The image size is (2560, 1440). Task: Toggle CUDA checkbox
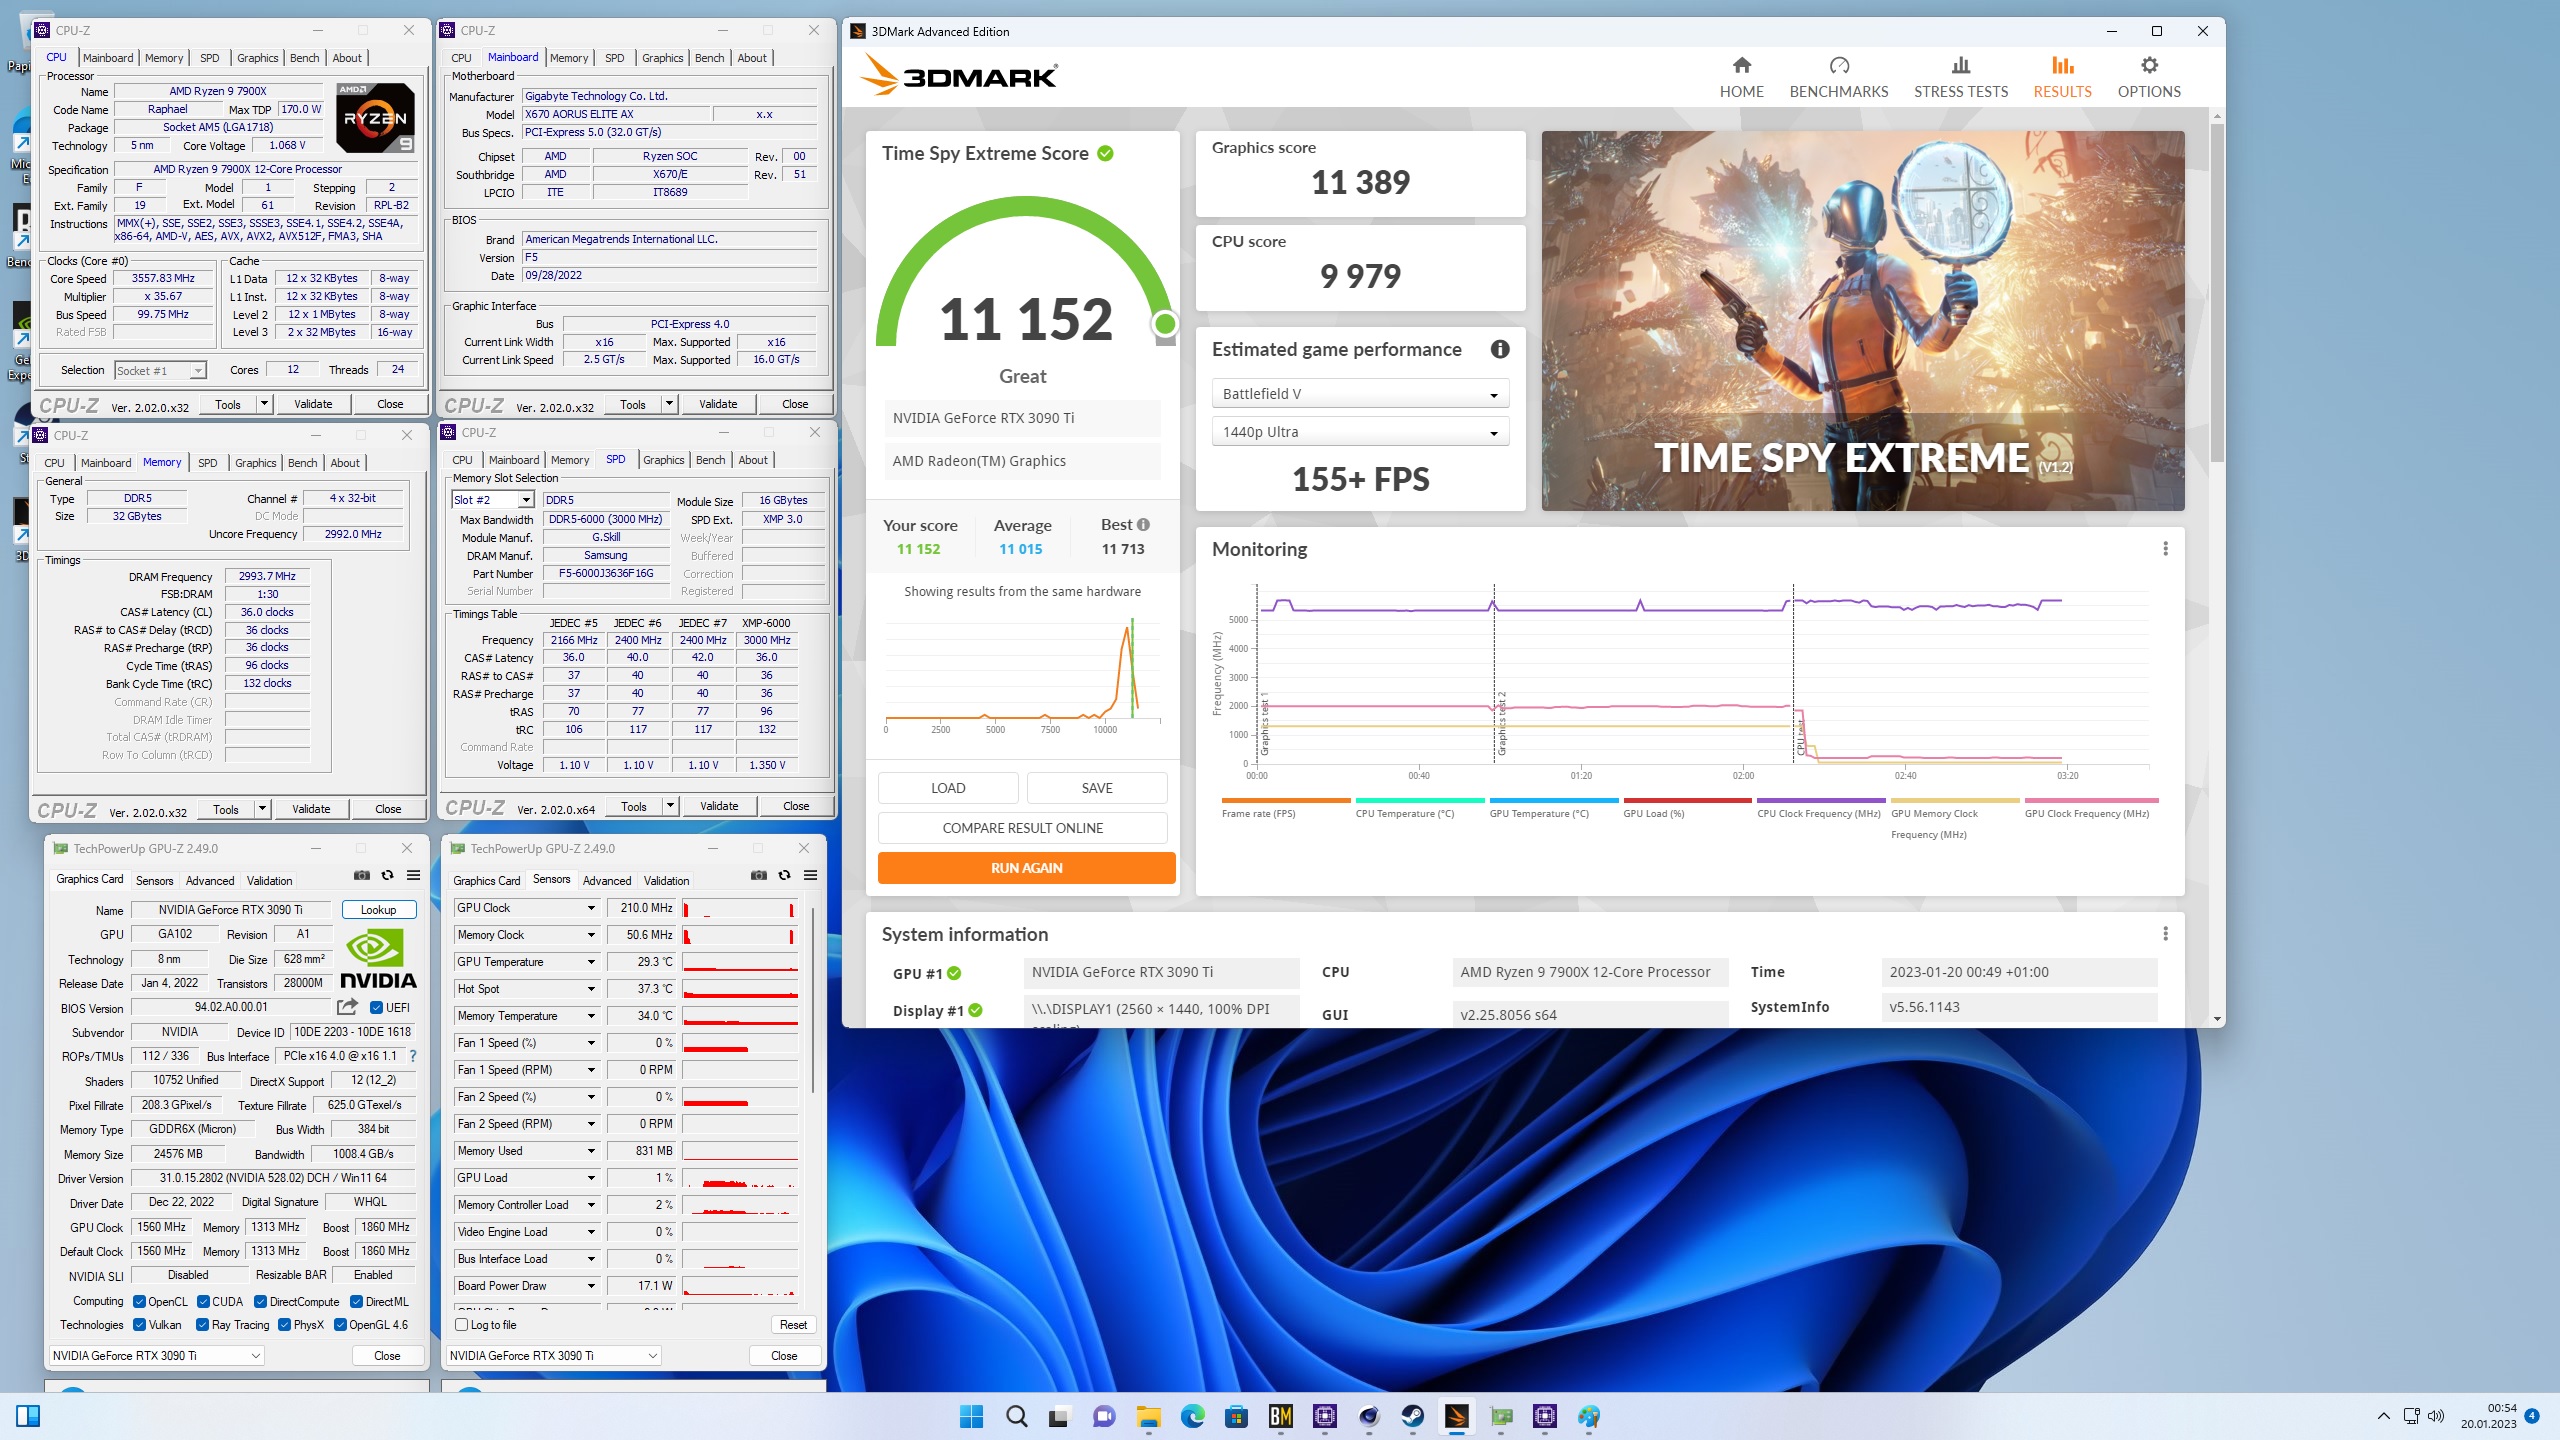pos(203,1302)
